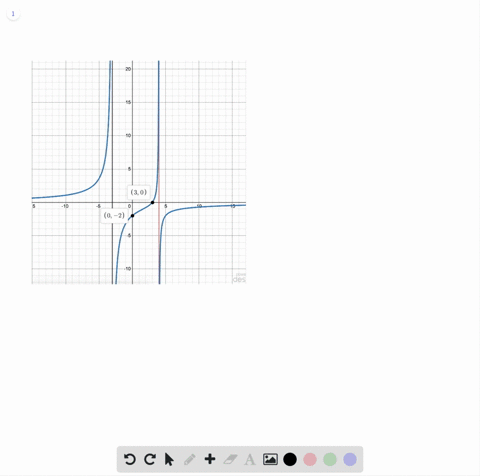The width and height of the screenshot is (480, 476).
Task: Click the undo arrow icon
Action: pos(130,459)
